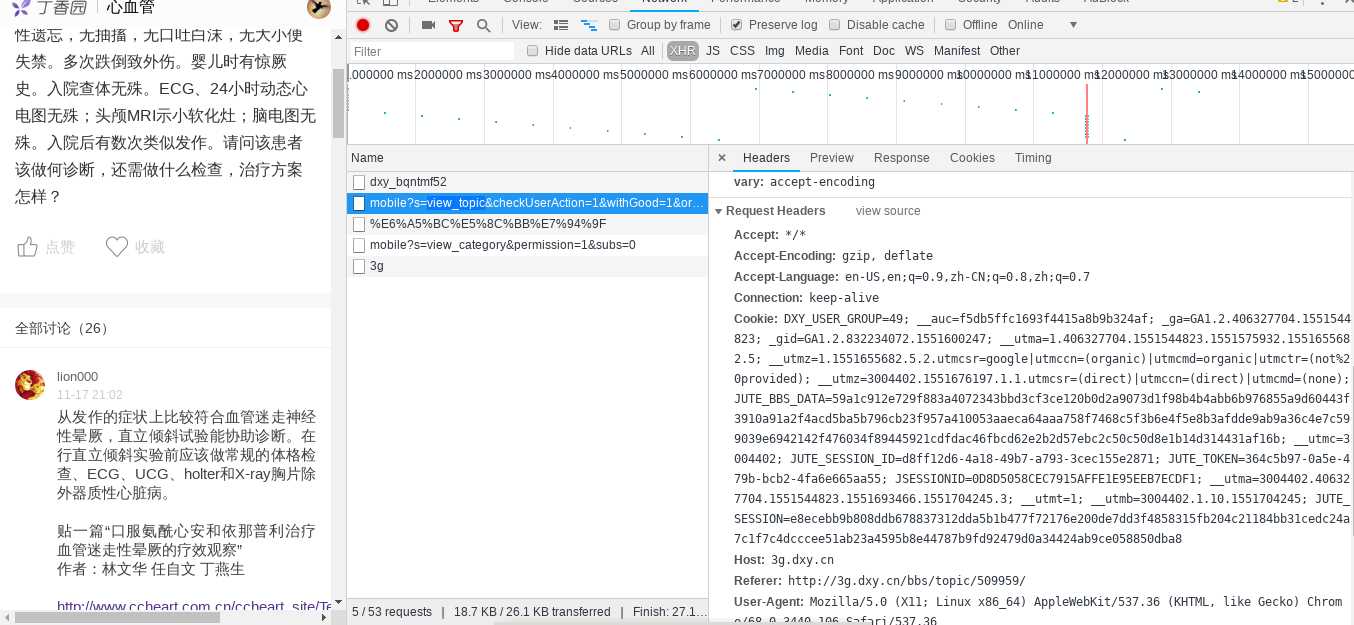Image resolution: width=1354 pixels, height=625 pixels.
Task: Click the '5 / 53 requests' status text
Action: [392, 611]
